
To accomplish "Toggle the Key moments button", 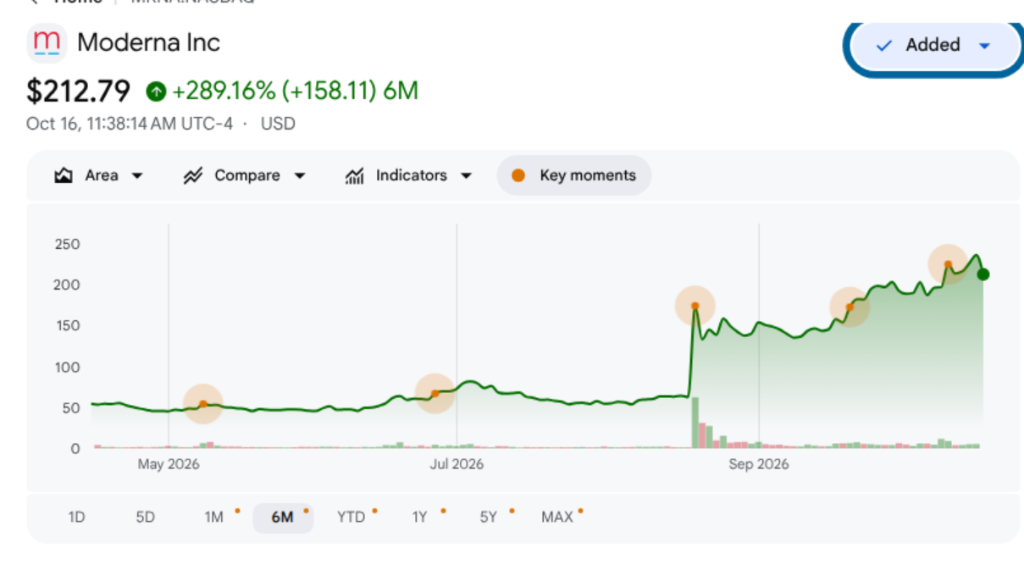I will [x=574, y=176].
